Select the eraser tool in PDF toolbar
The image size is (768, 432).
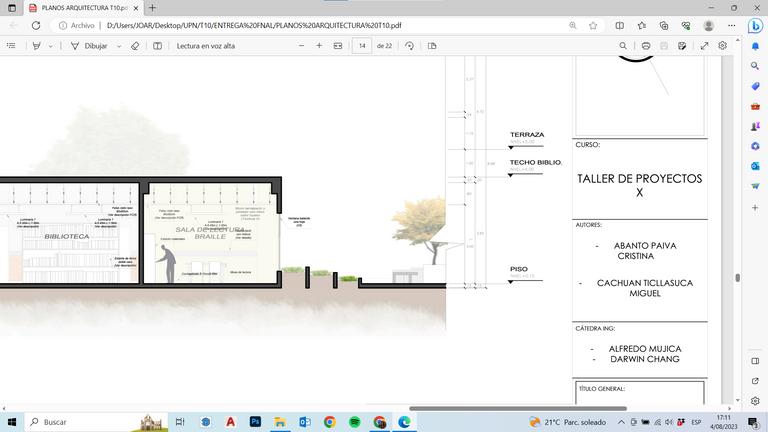click(135, 46)
